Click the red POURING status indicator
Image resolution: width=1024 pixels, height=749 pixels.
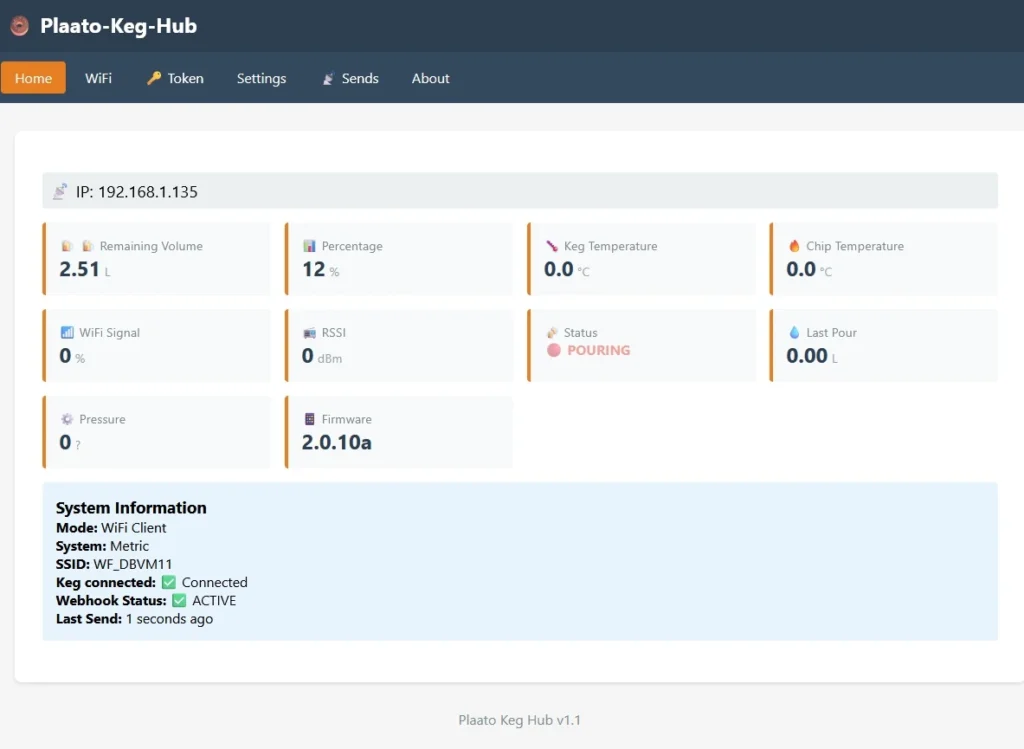click(x=588, y=351)
